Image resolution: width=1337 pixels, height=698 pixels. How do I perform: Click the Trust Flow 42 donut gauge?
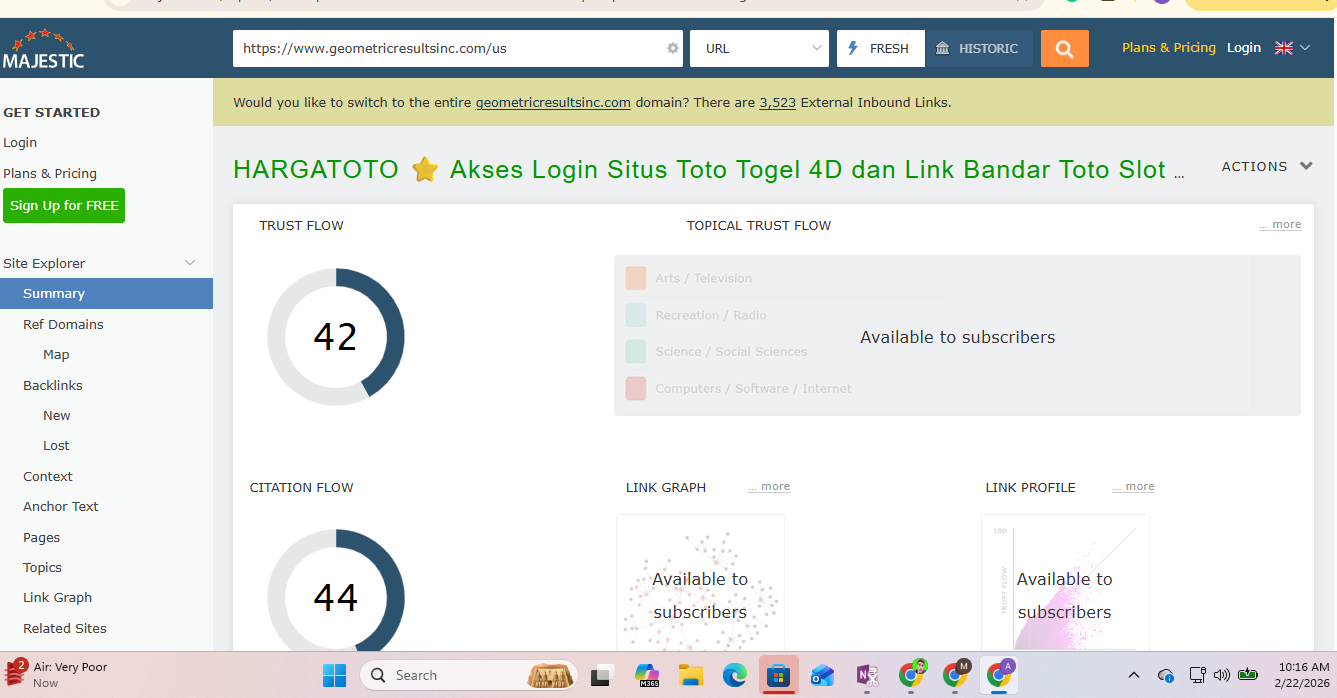[x=336, y=336]
